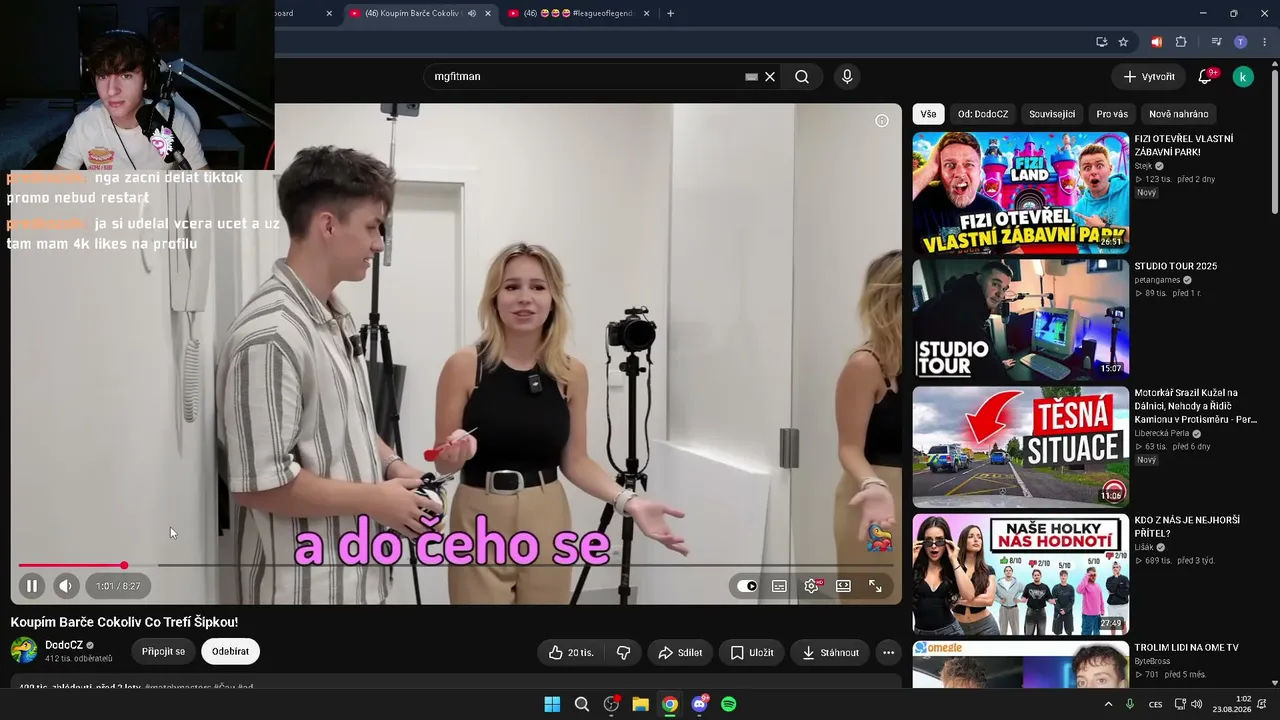Click the Sdílet share button
This screenshot has width=1280, height=720.
click(680, 653)
